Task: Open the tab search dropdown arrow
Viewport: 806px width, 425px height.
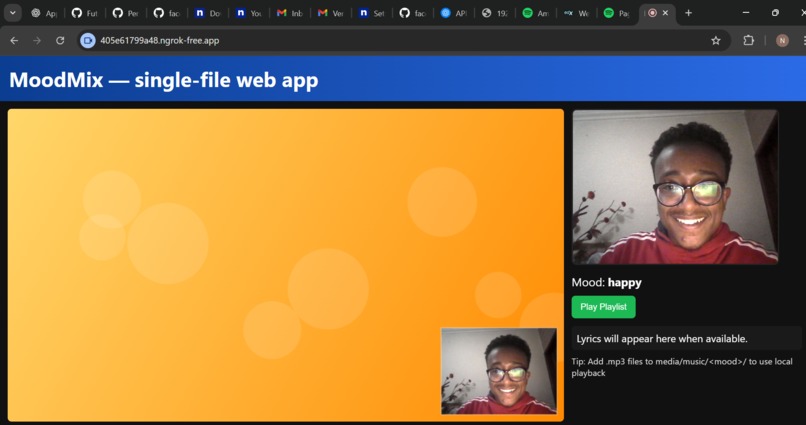Action: (12, 13)
